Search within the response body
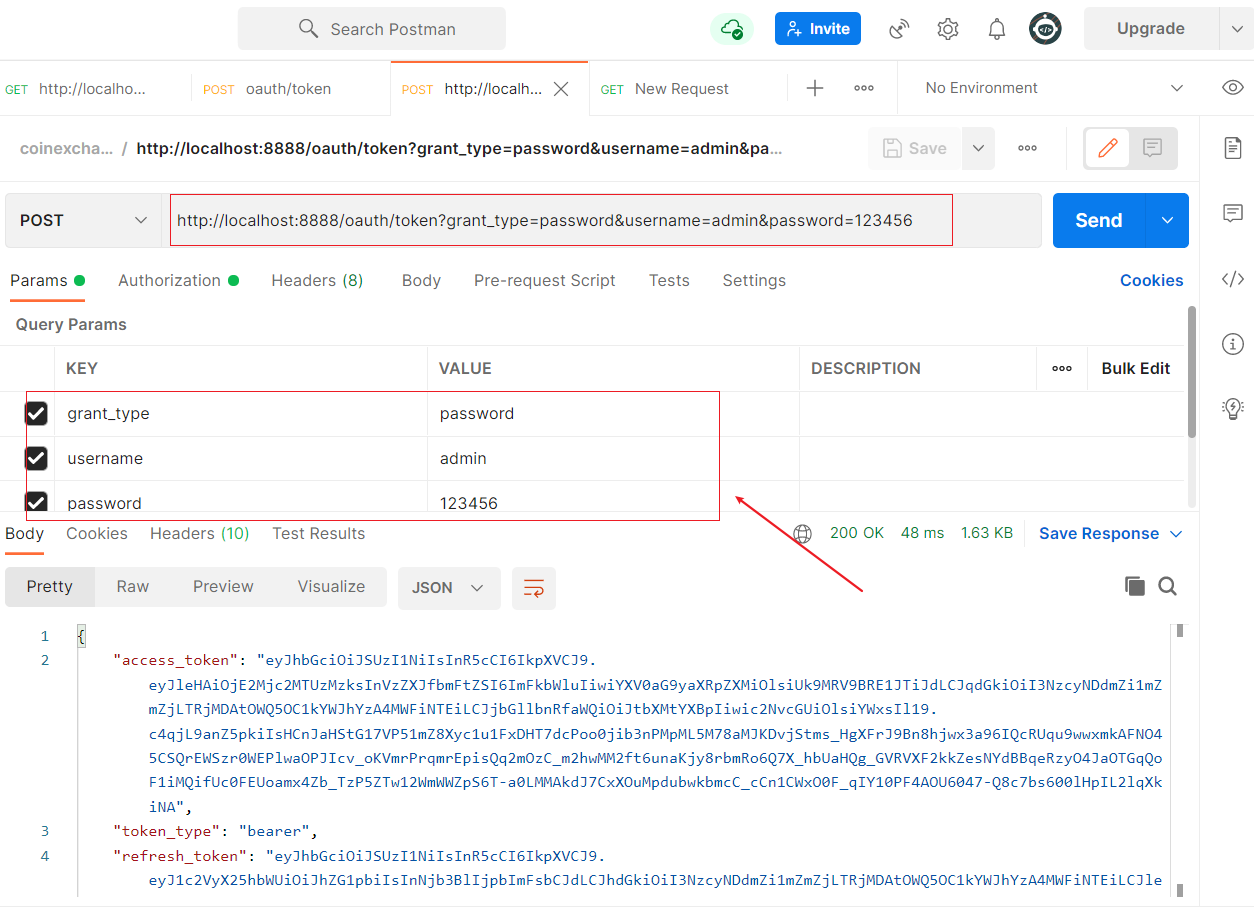The height and width of the screenshot is (912, 1254). [x=1167, y=587]
